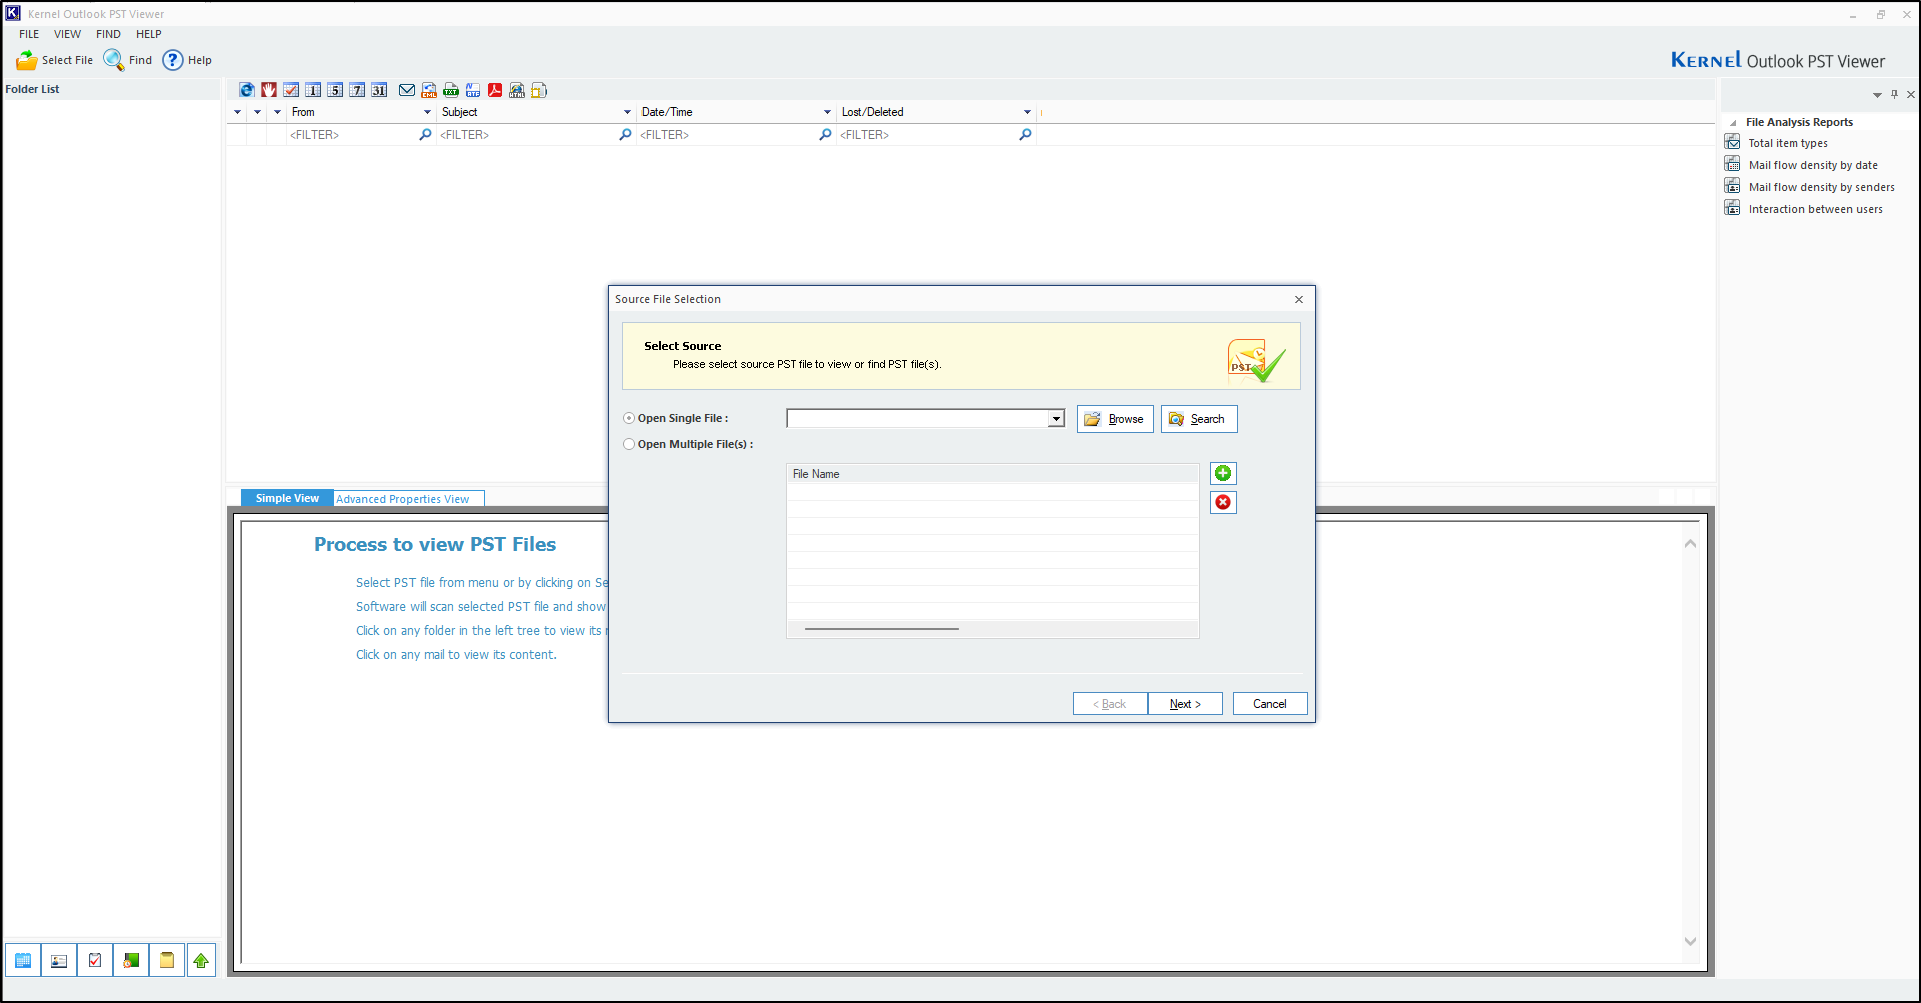
Task: Click the Browse button
Action: pyautogui.click(x=1115, y=419)
